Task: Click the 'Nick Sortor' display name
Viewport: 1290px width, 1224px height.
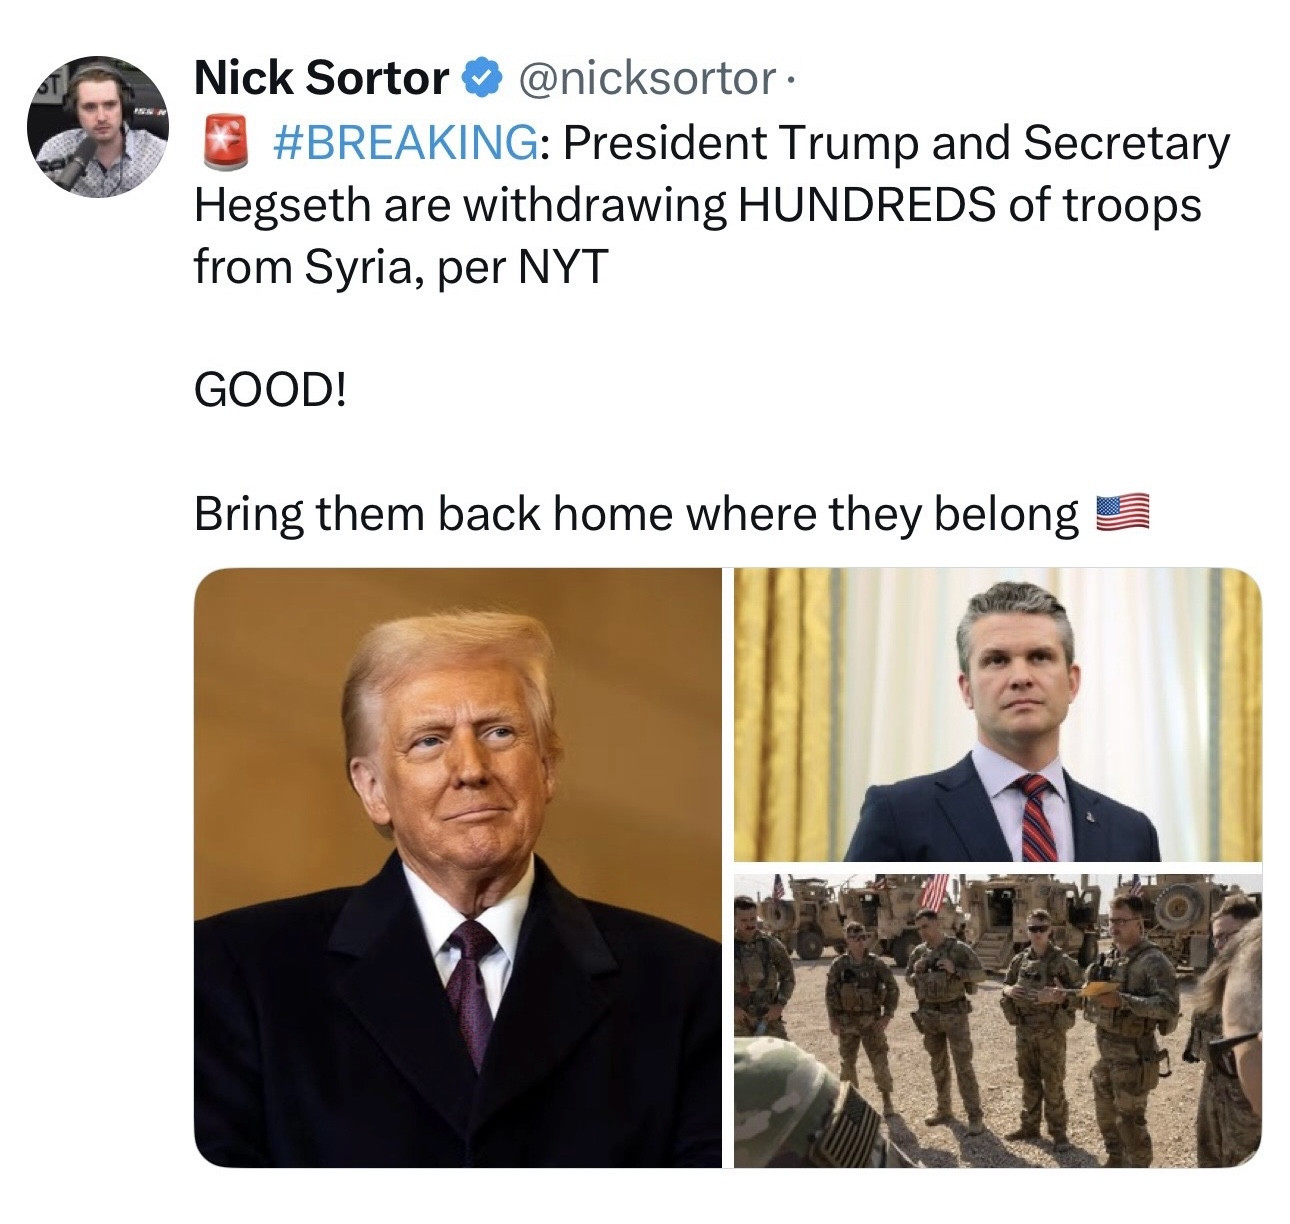Action: pyautogui.click(x=321, y=77)
